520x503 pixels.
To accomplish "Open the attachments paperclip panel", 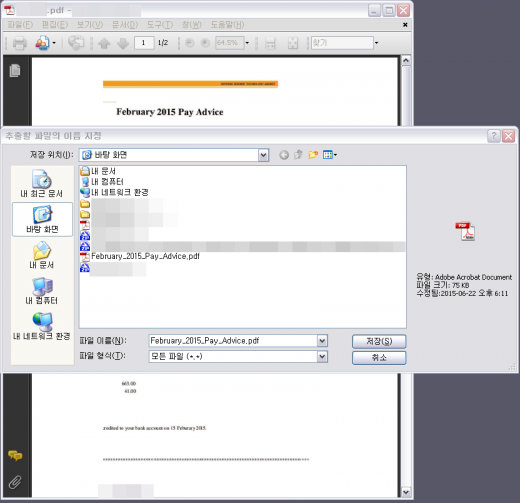I will click(15, 482).
